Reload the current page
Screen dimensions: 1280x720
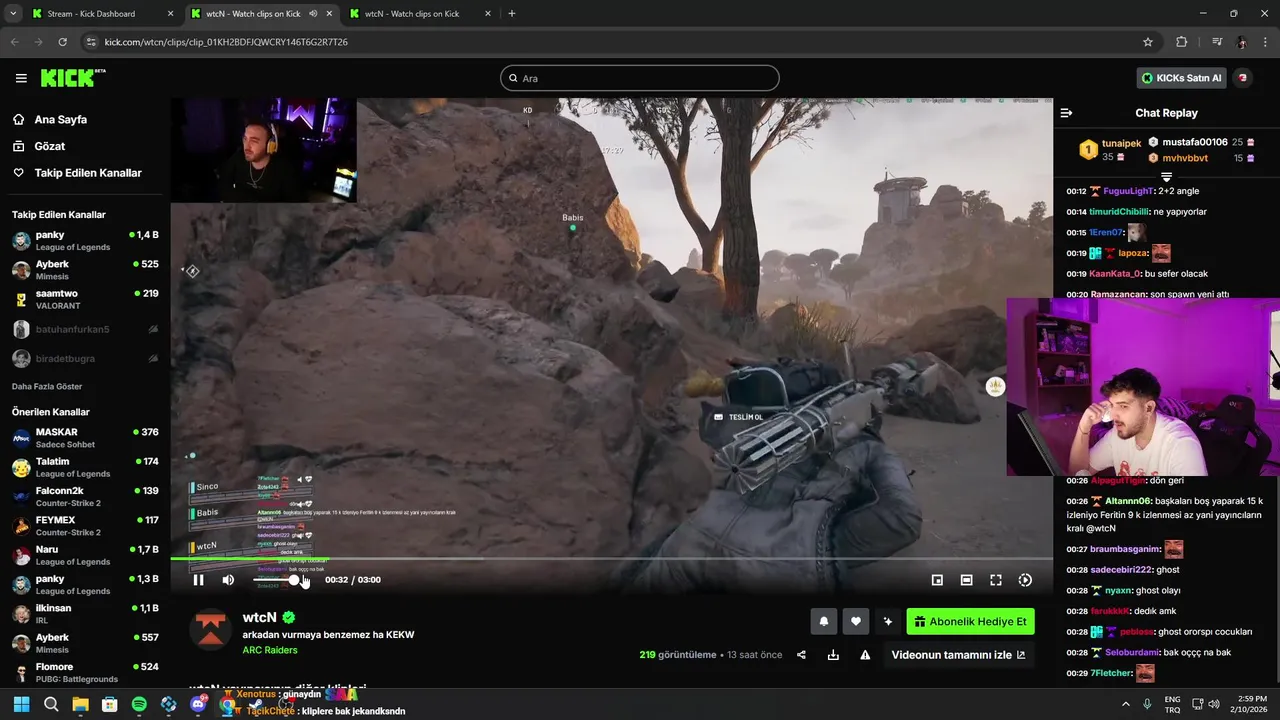tap(62, 42)
